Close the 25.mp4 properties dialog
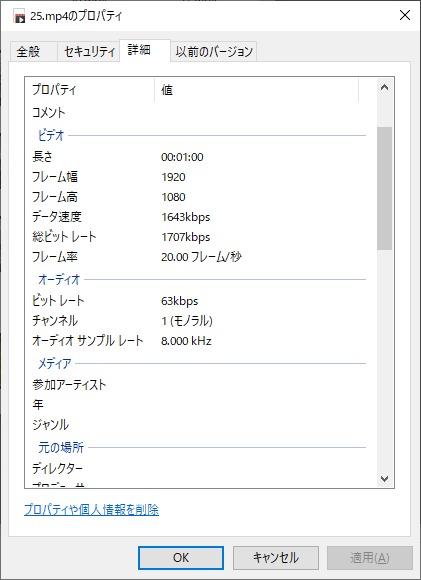The width and height of the screenshot is (421, 580). pyautogui.click(x=405, y=16)
